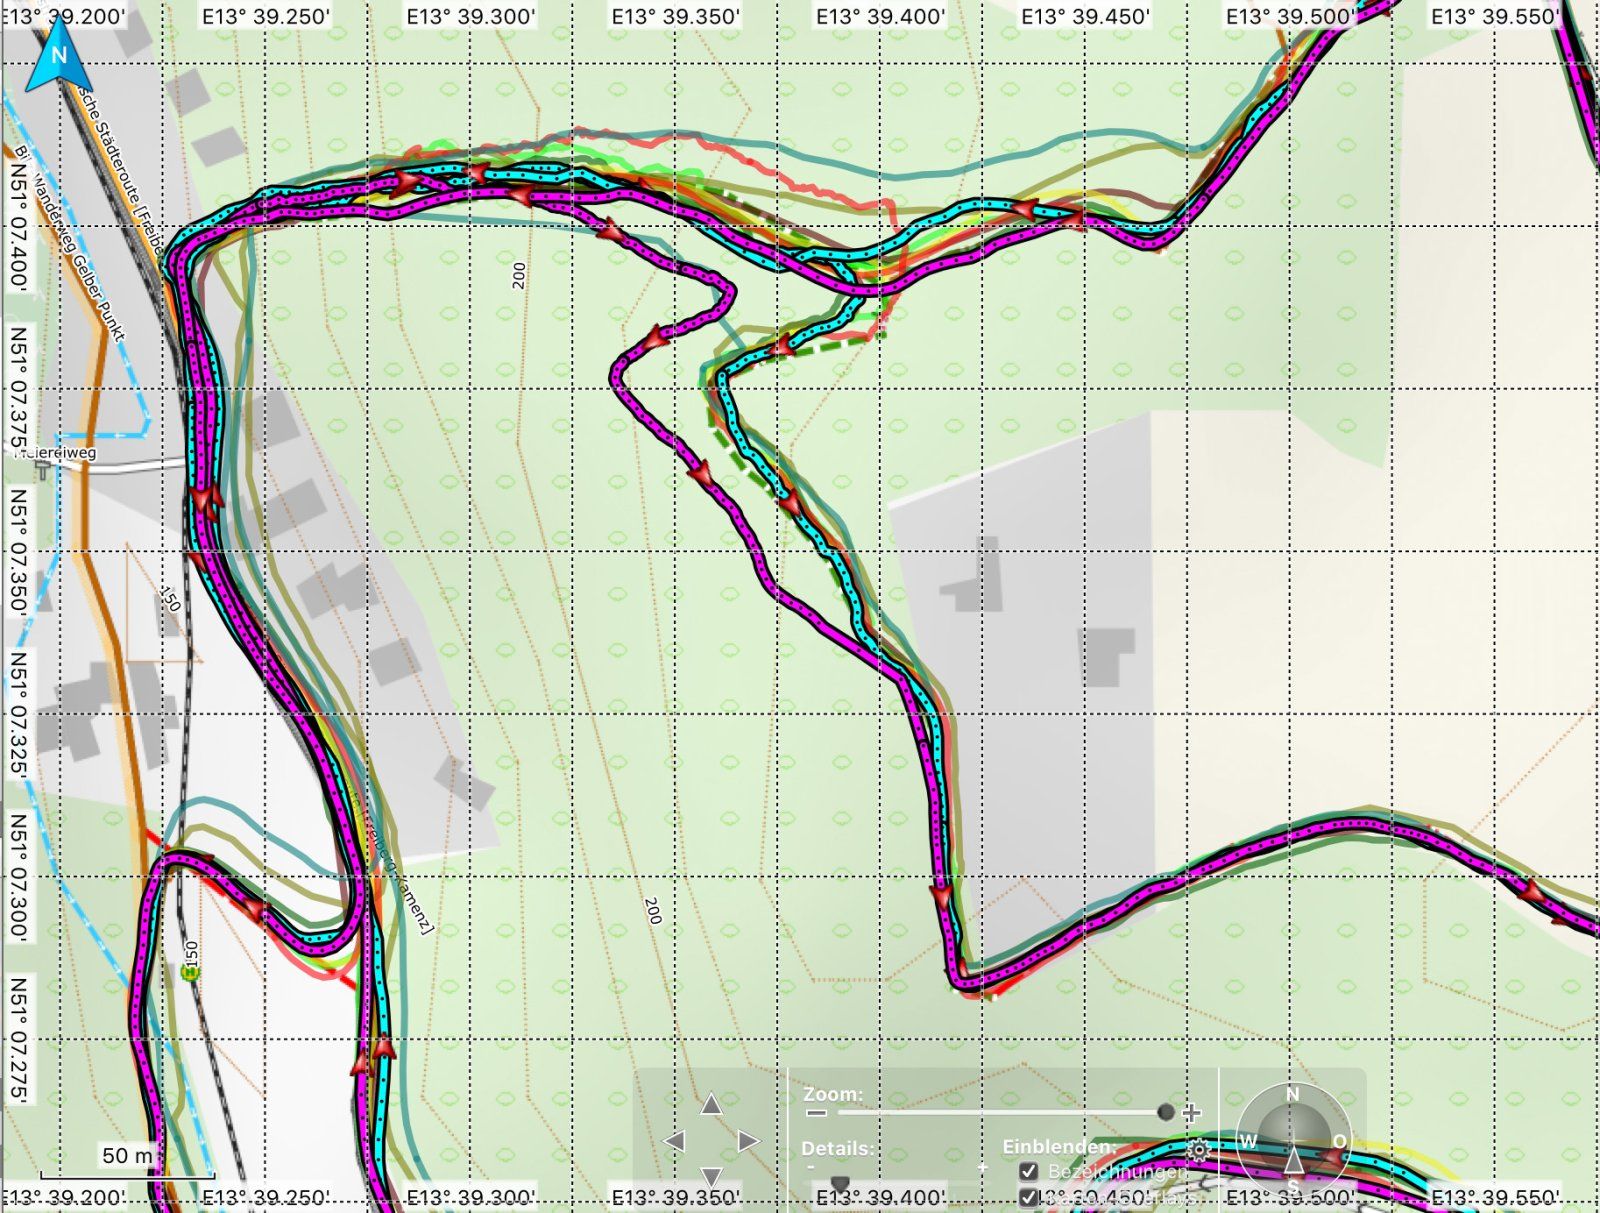This screenshot has height=1213, width=1600.
Task: Increase map details with the plus
Action: 982,1167
